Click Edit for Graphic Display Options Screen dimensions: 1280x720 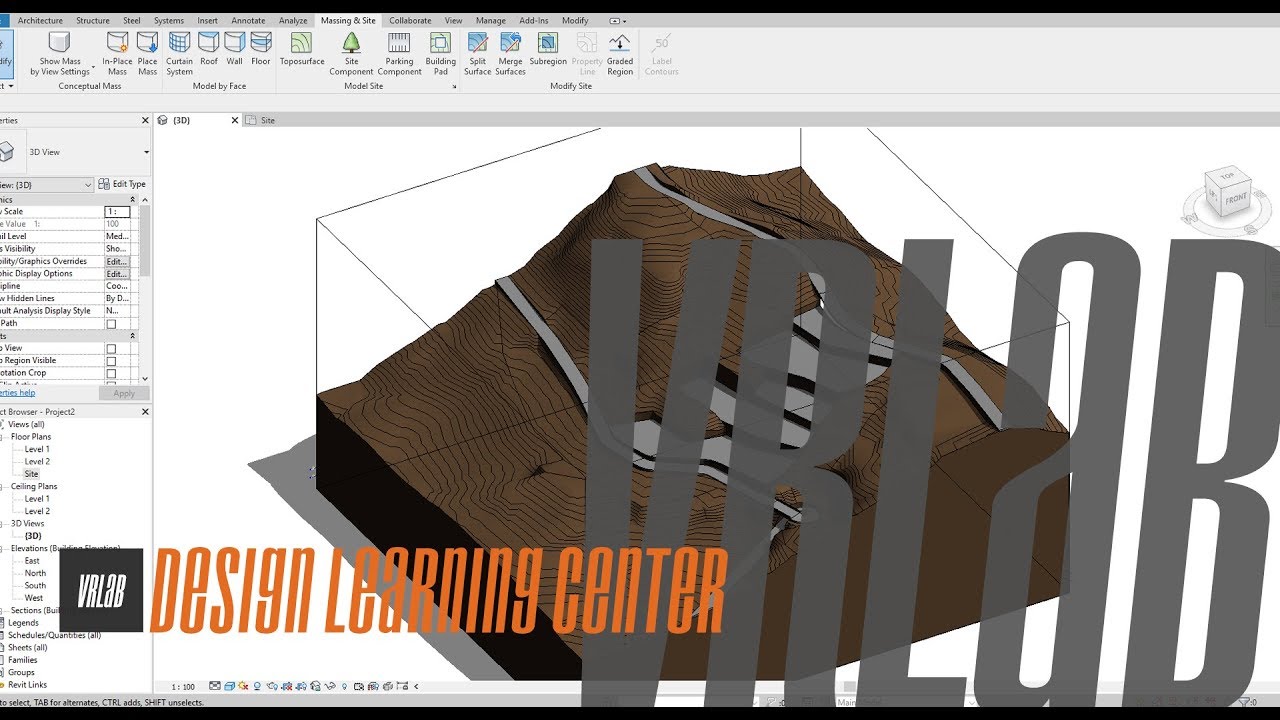pos(117,274)
